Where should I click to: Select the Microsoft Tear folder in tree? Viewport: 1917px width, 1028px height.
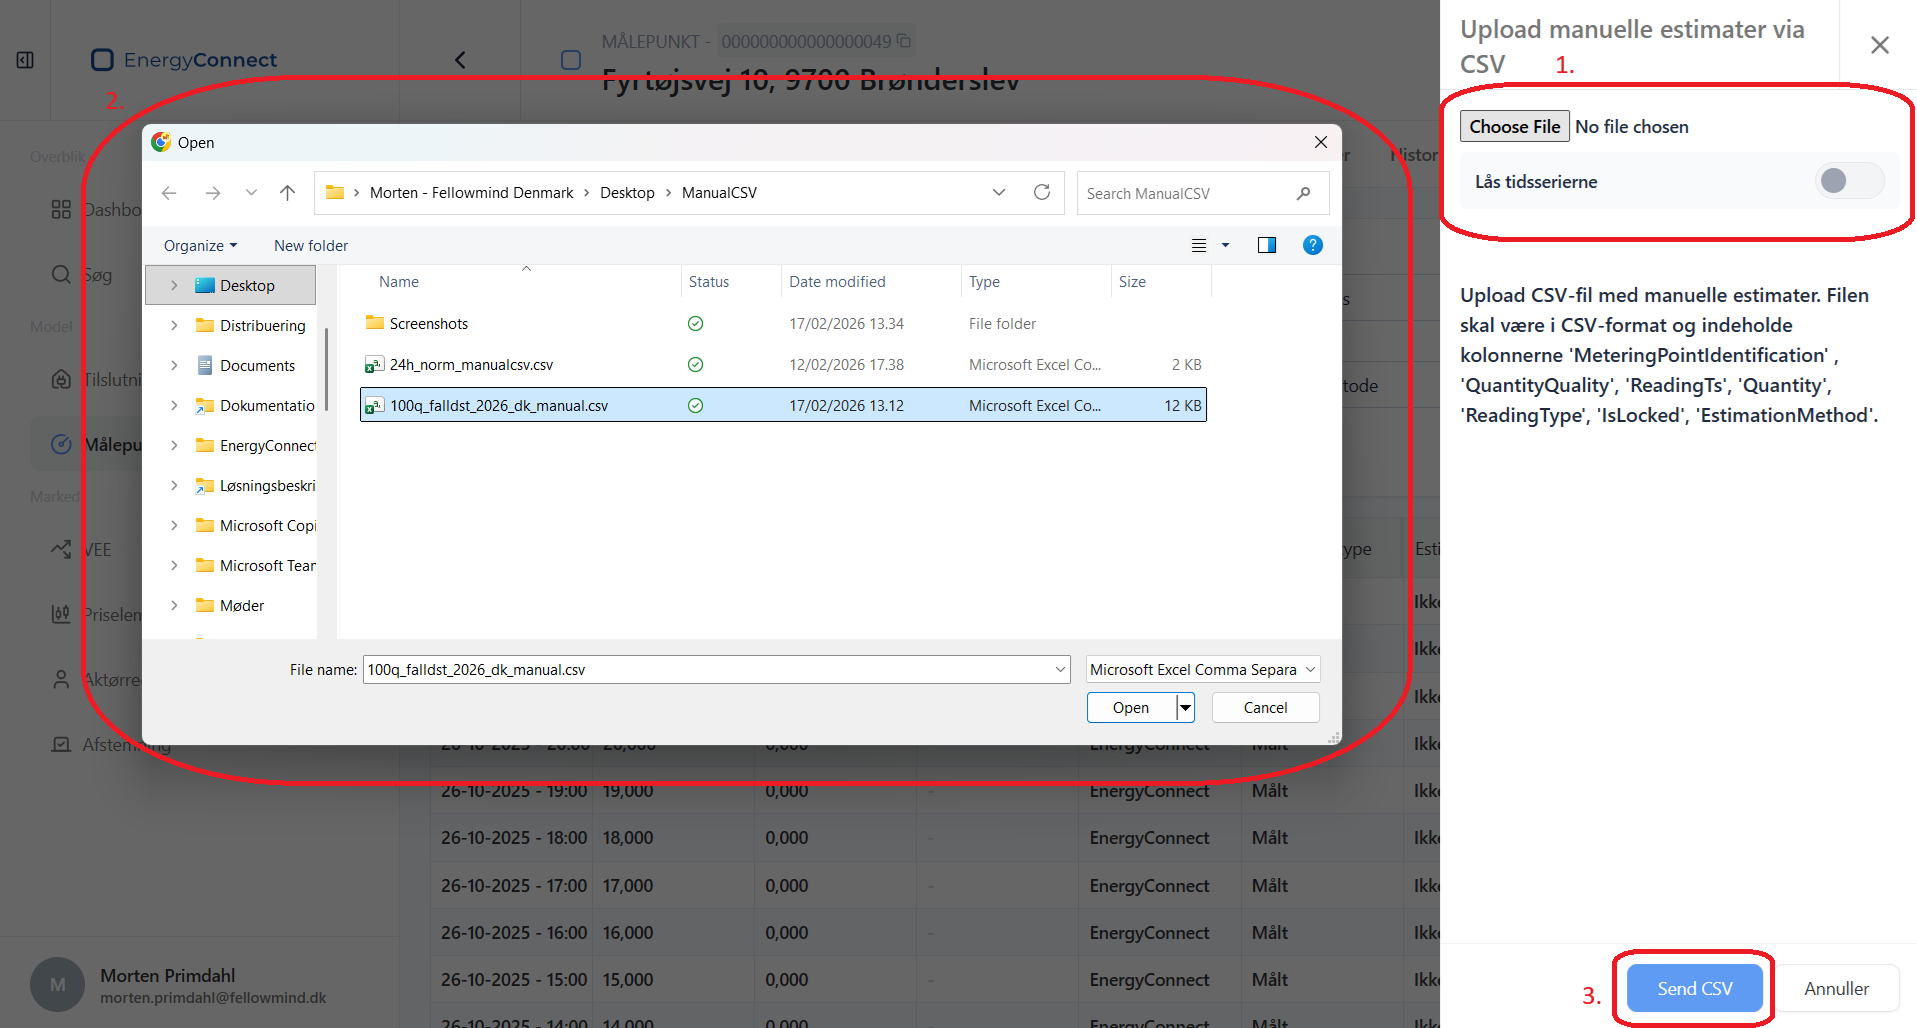[255, 565]
